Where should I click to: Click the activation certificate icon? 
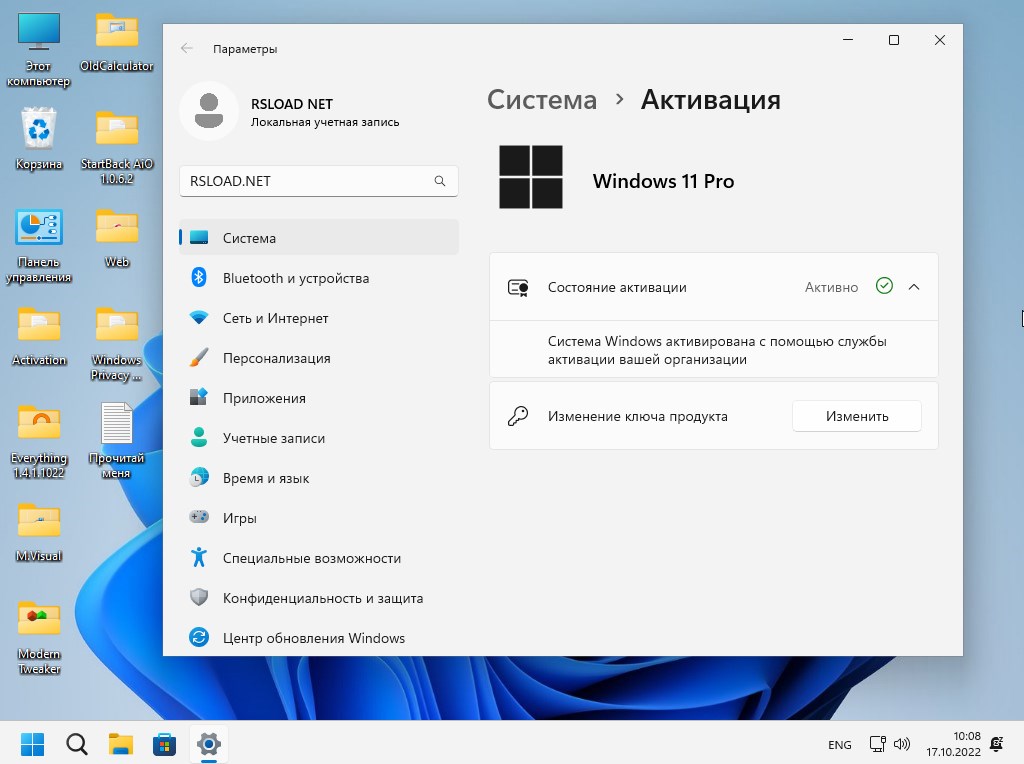pos(518,287)
